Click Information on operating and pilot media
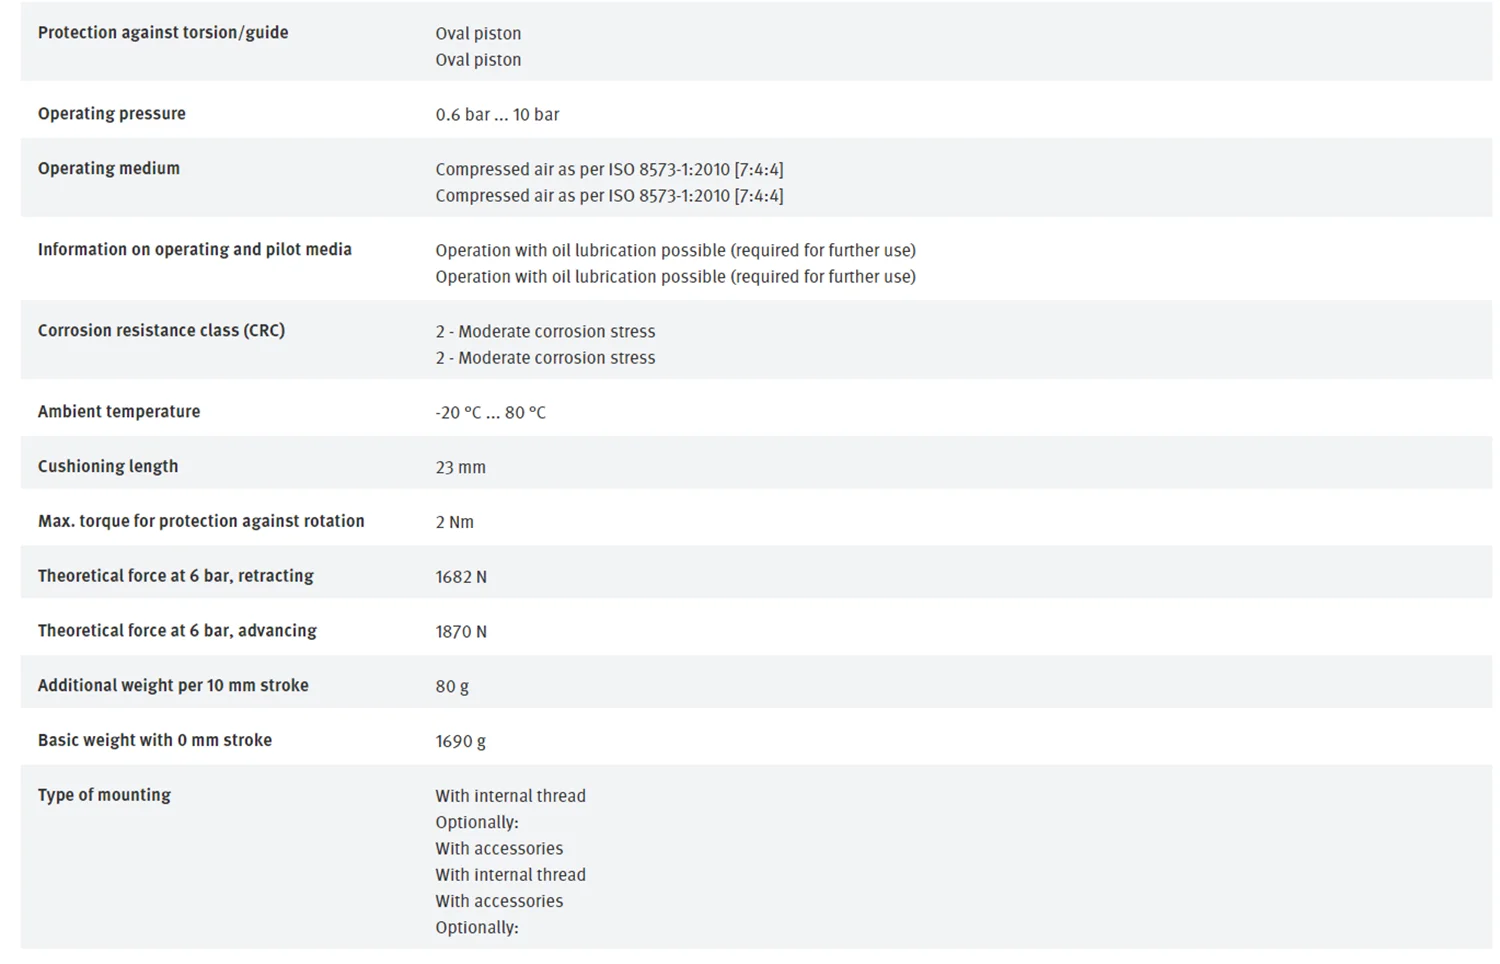Image resolution: width=1500 pixels, height=964 pixels. pyautogui.click(x=195, y=249)
